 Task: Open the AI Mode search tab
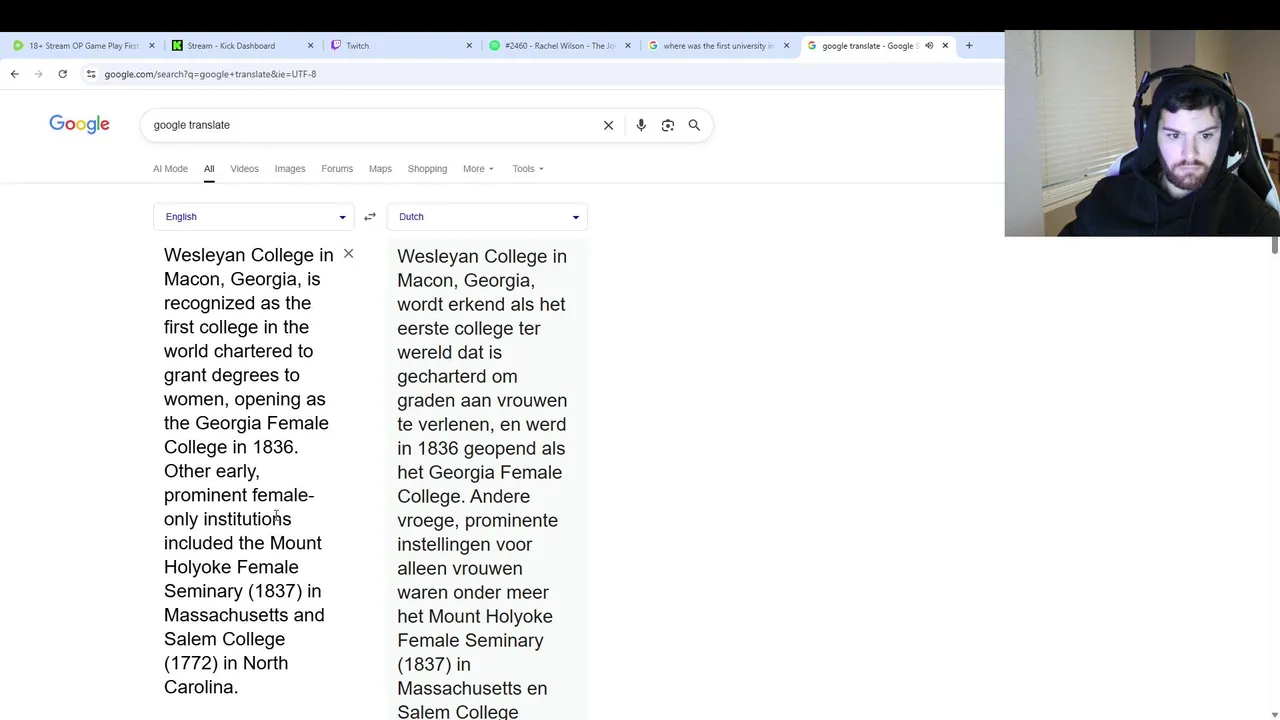170,169
